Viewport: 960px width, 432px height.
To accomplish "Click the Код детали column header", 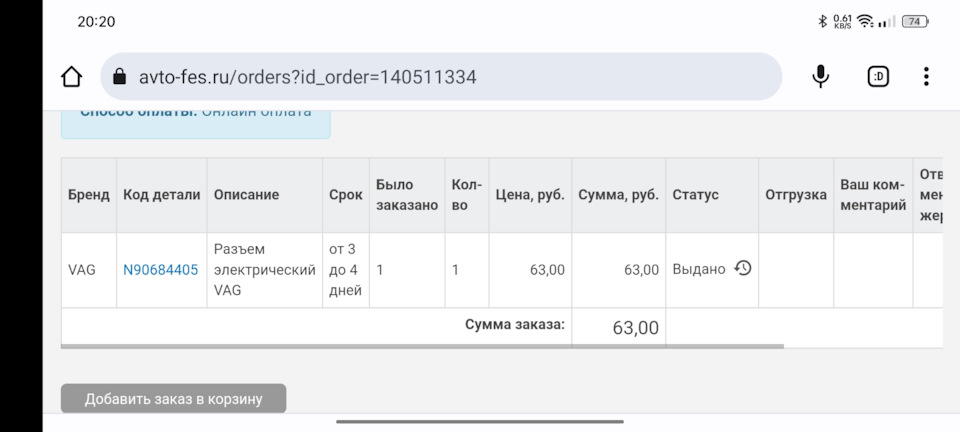I will [161, 195].
